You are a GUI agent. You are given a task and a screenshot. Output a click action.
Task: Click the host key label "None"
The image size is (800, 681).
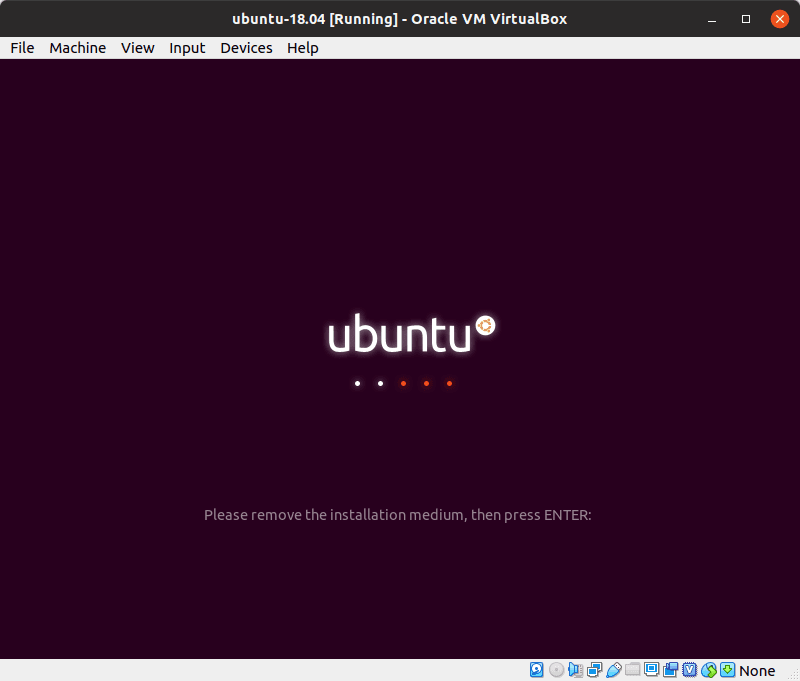(757, 671)
